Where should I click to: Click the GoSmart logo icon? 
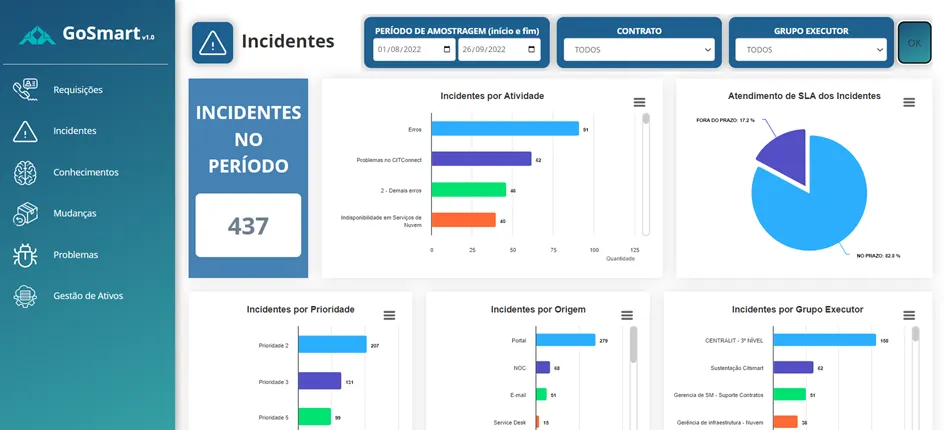pyautogui.click(x=37, y=36)
